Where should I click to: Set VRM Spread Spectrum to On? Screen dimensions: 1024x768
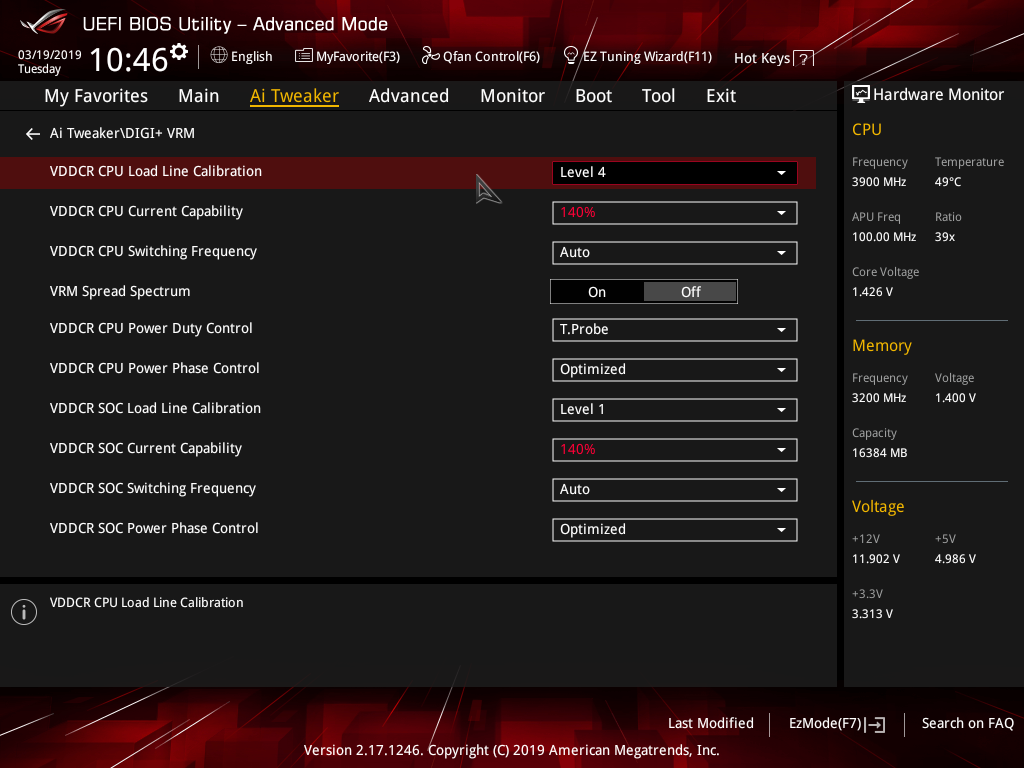597,292
